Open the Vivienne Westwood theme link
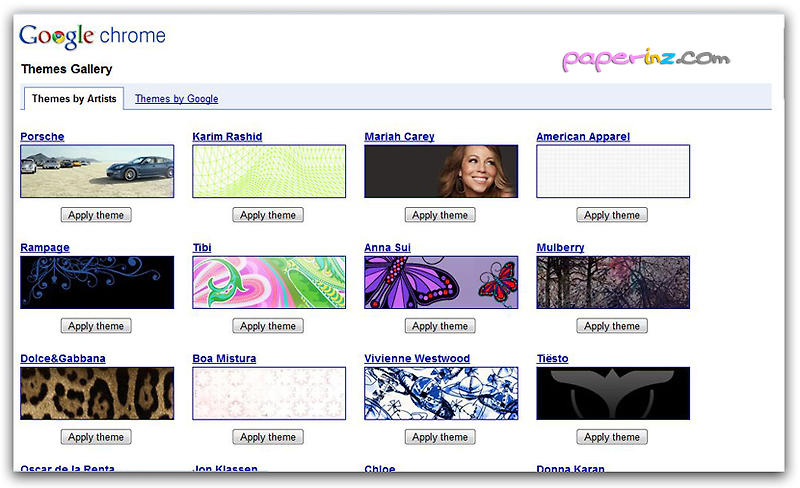Screen dimensions: 800x488 (x=417, y=358)
